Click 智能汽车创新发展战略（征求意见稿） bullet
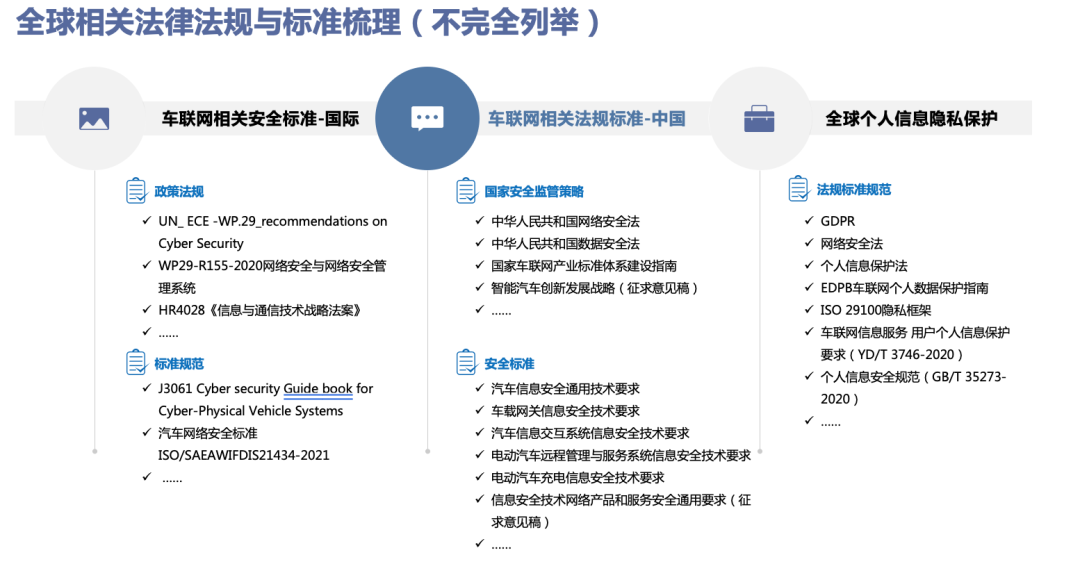 click(595, 288)
